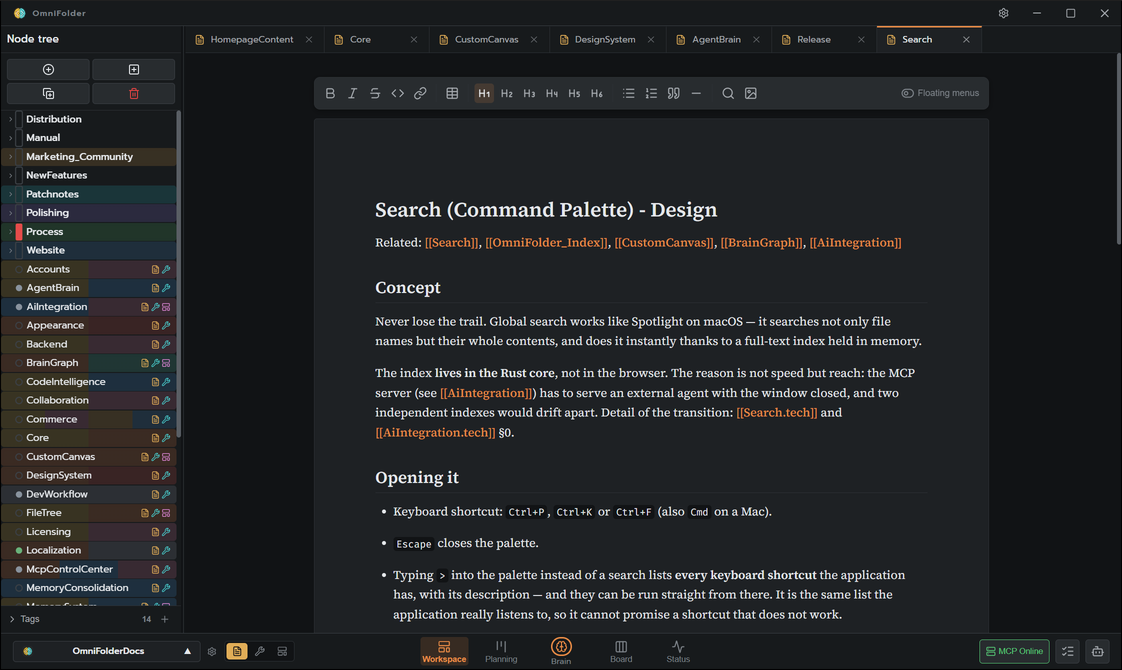Screen dimensions: 1122x670
Task: Apply strikethrough formatting in the toolbar
Action: point(375,93)
